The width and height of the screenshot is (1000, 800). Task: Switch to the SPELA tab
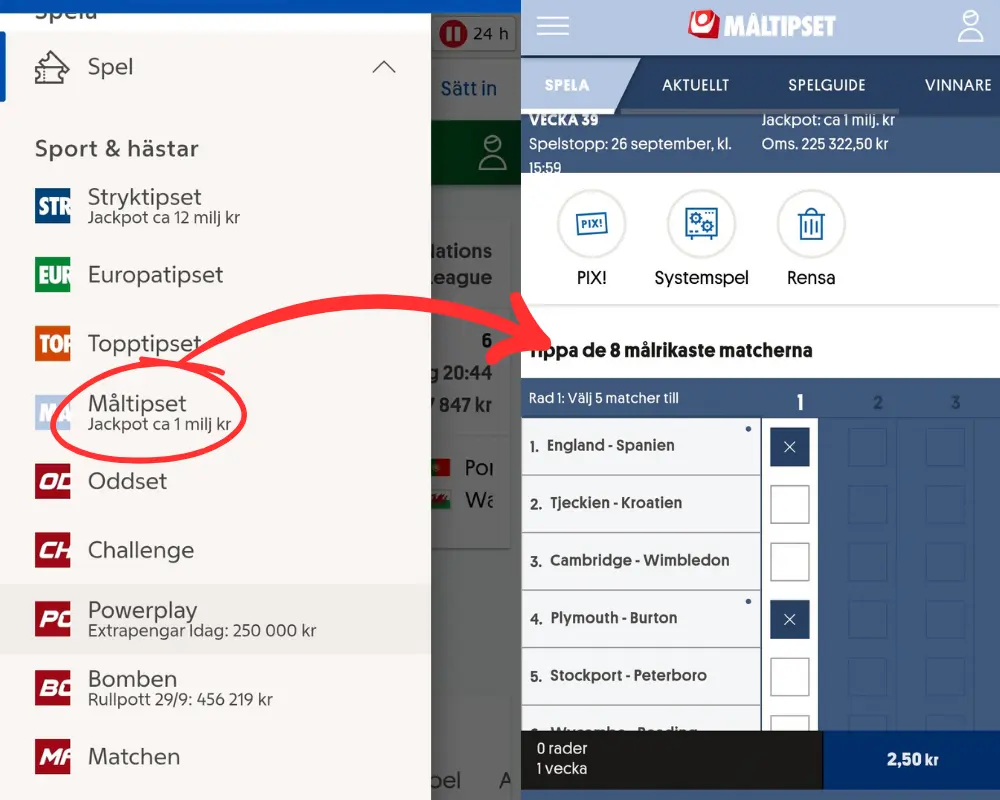(x=567, y=85)
